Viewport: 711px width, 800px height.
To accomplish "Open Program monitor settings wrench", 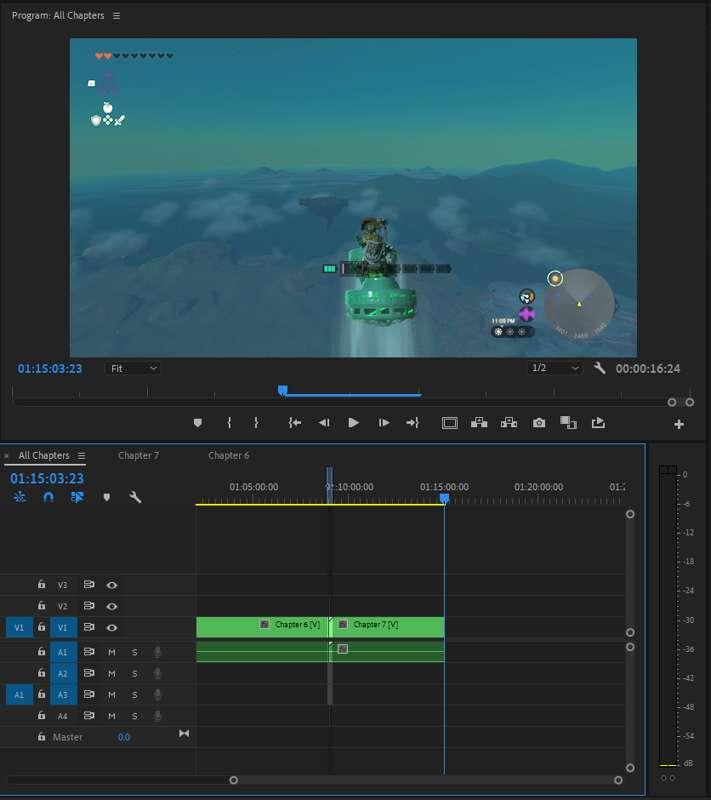I will click(599, 368).
